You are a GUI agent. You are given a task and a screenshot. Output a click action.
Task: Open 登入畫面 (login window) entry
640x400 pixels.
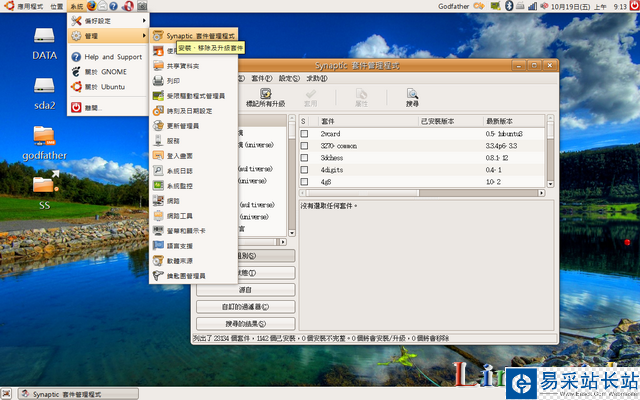point(193,156)
